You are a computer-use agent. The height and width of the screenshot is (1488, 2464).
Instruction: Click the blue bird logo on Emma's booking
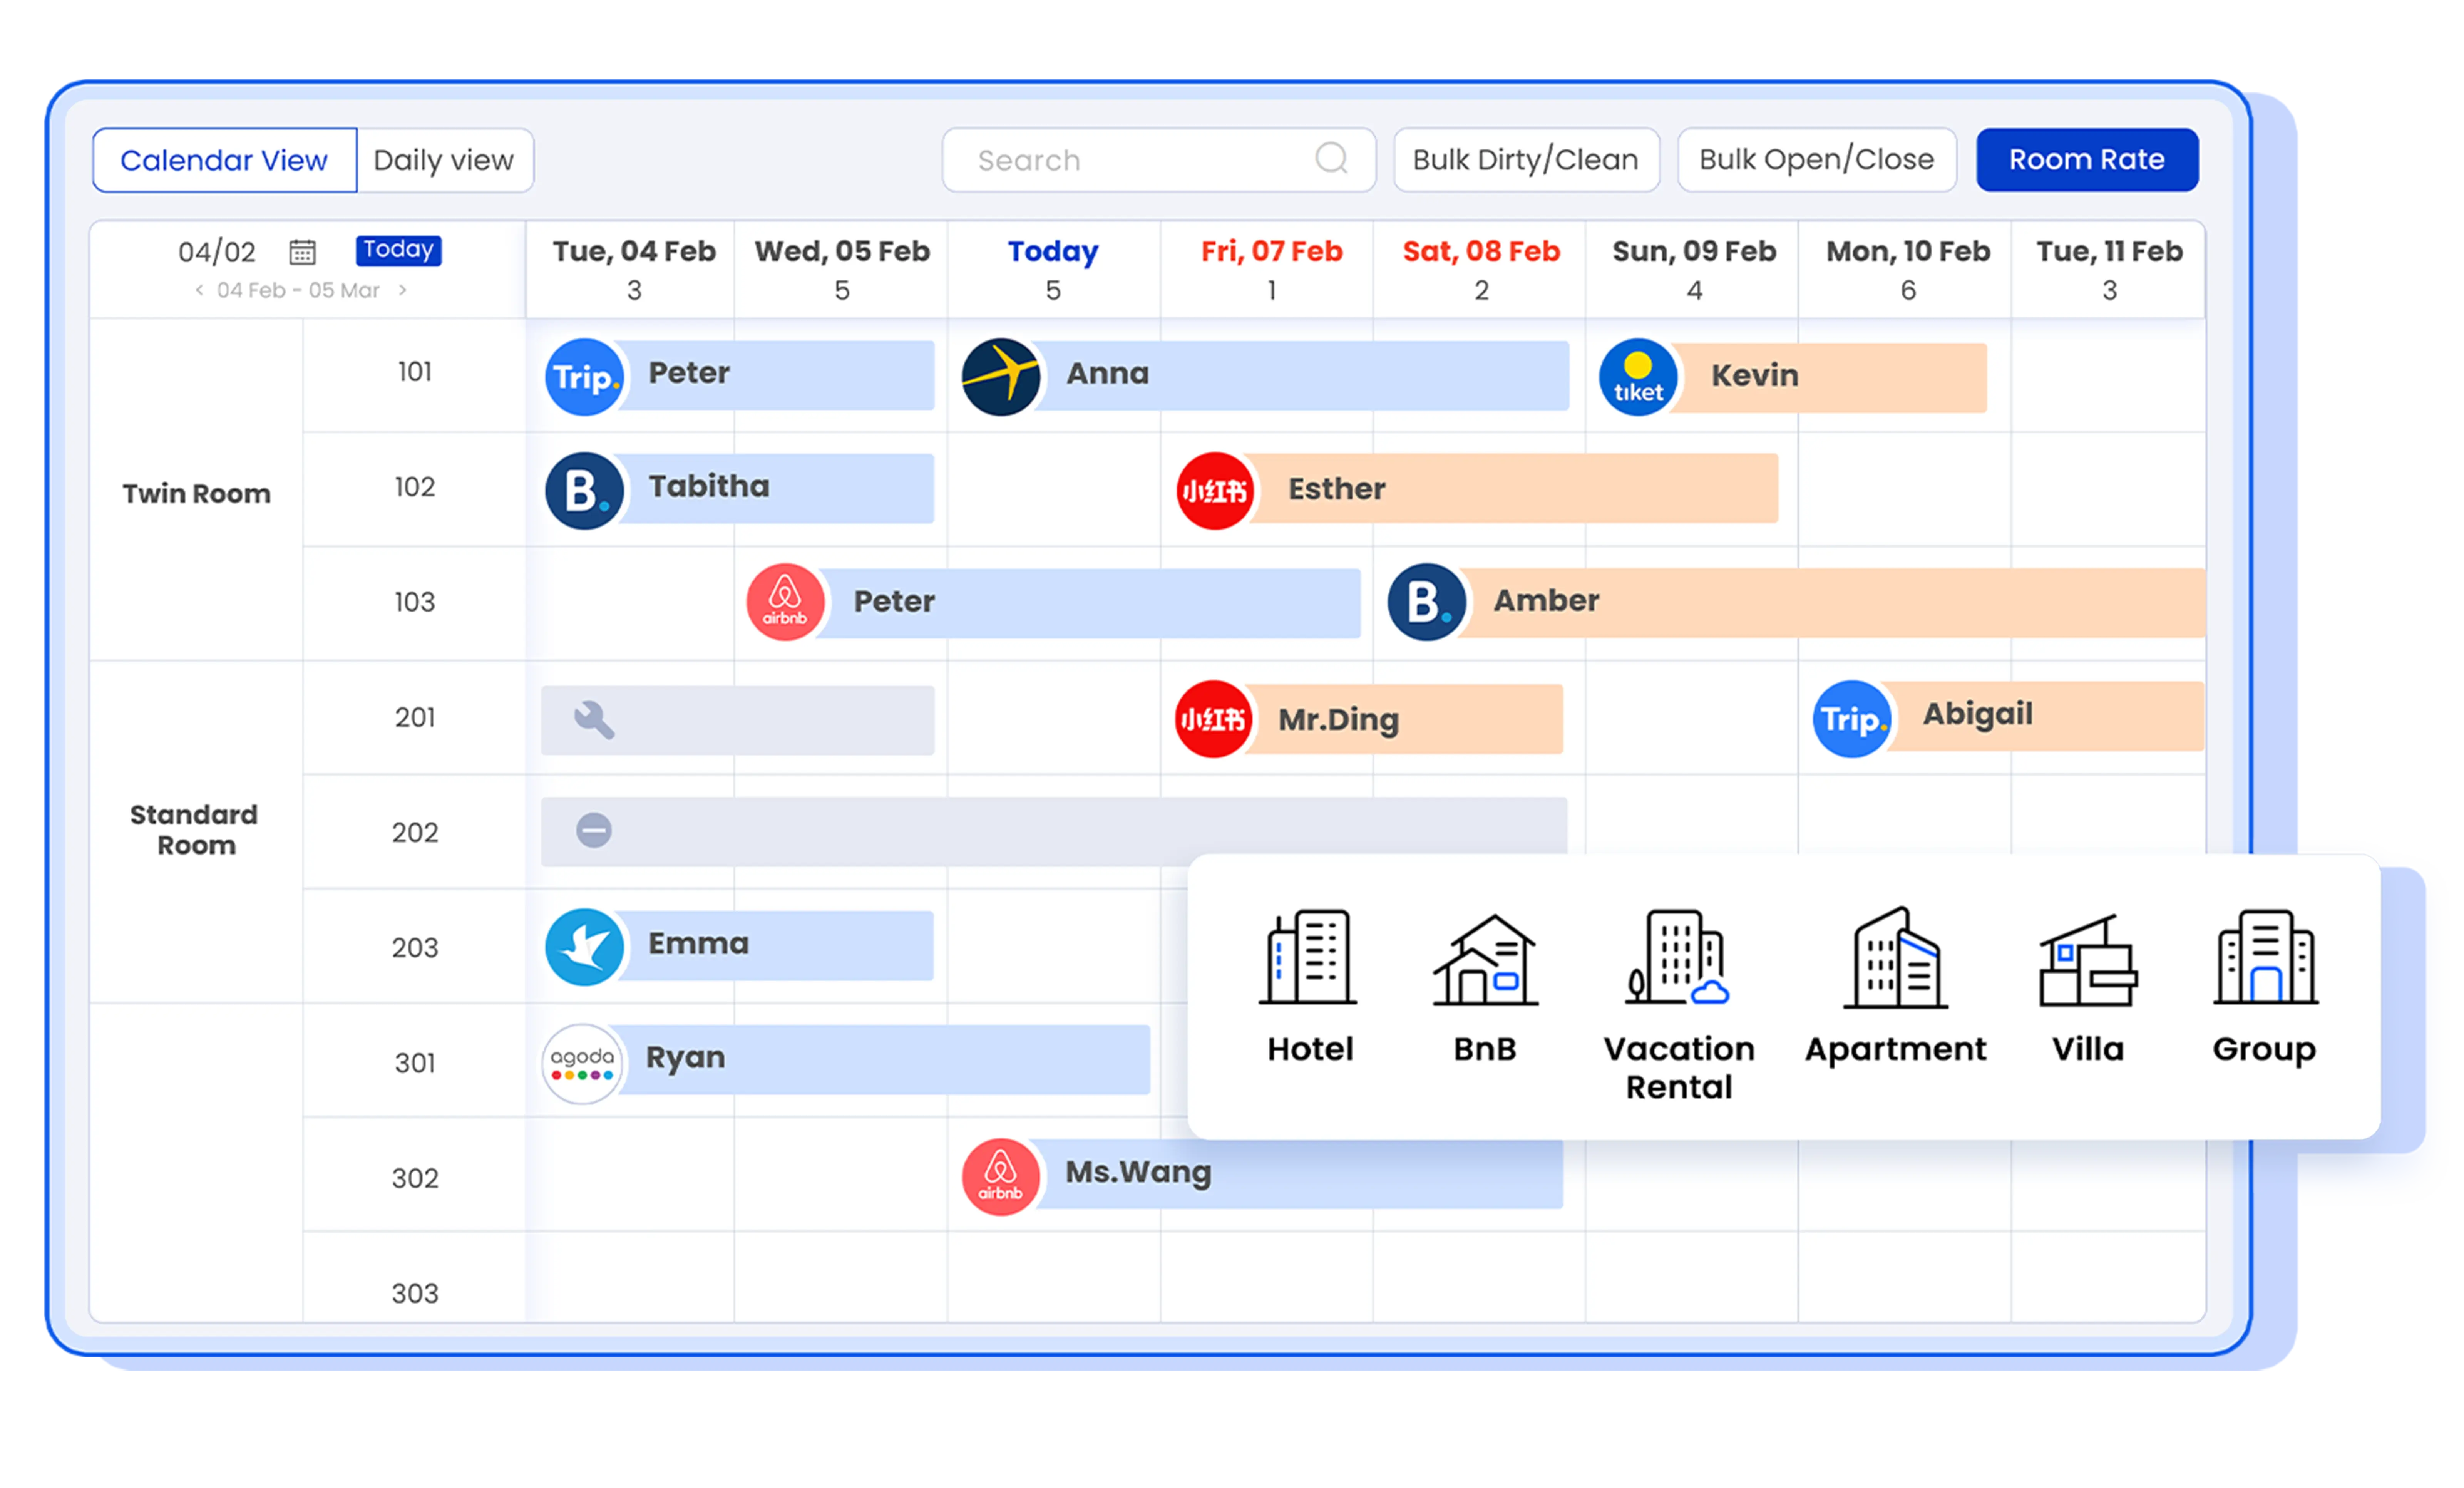tap(585, 947)
